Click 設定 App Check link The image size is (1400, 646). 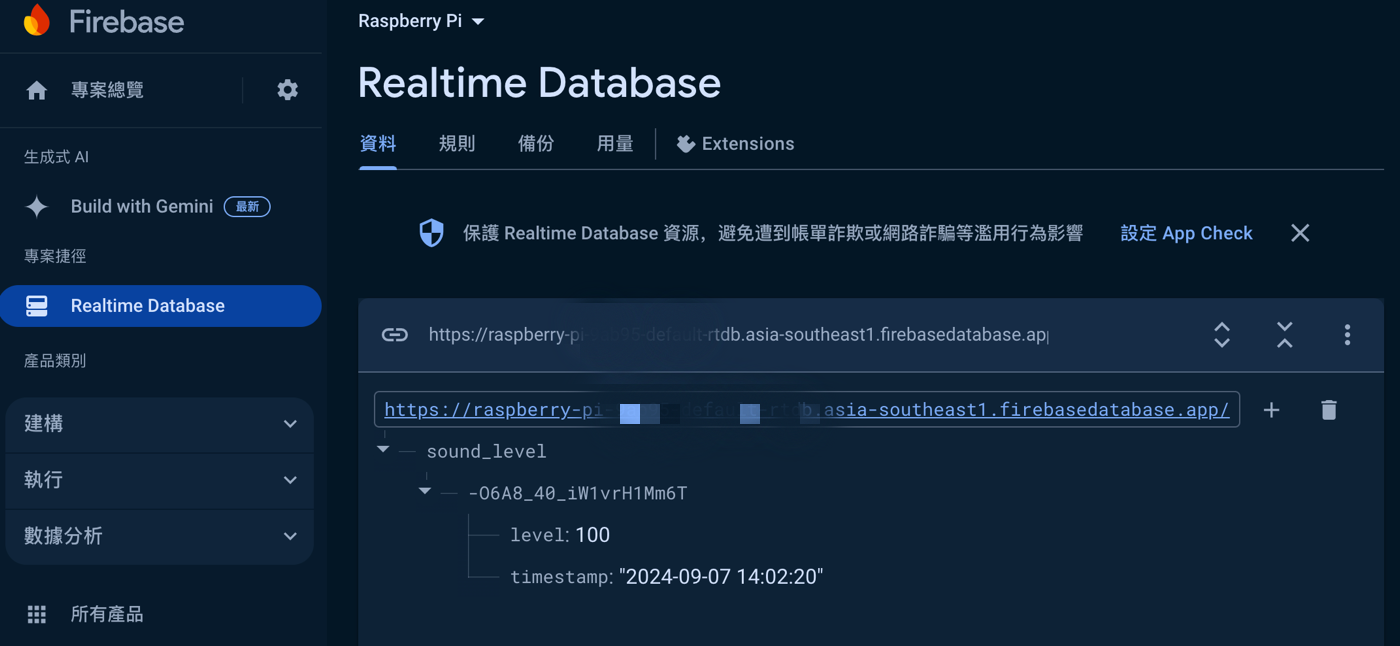point(1186,233)
